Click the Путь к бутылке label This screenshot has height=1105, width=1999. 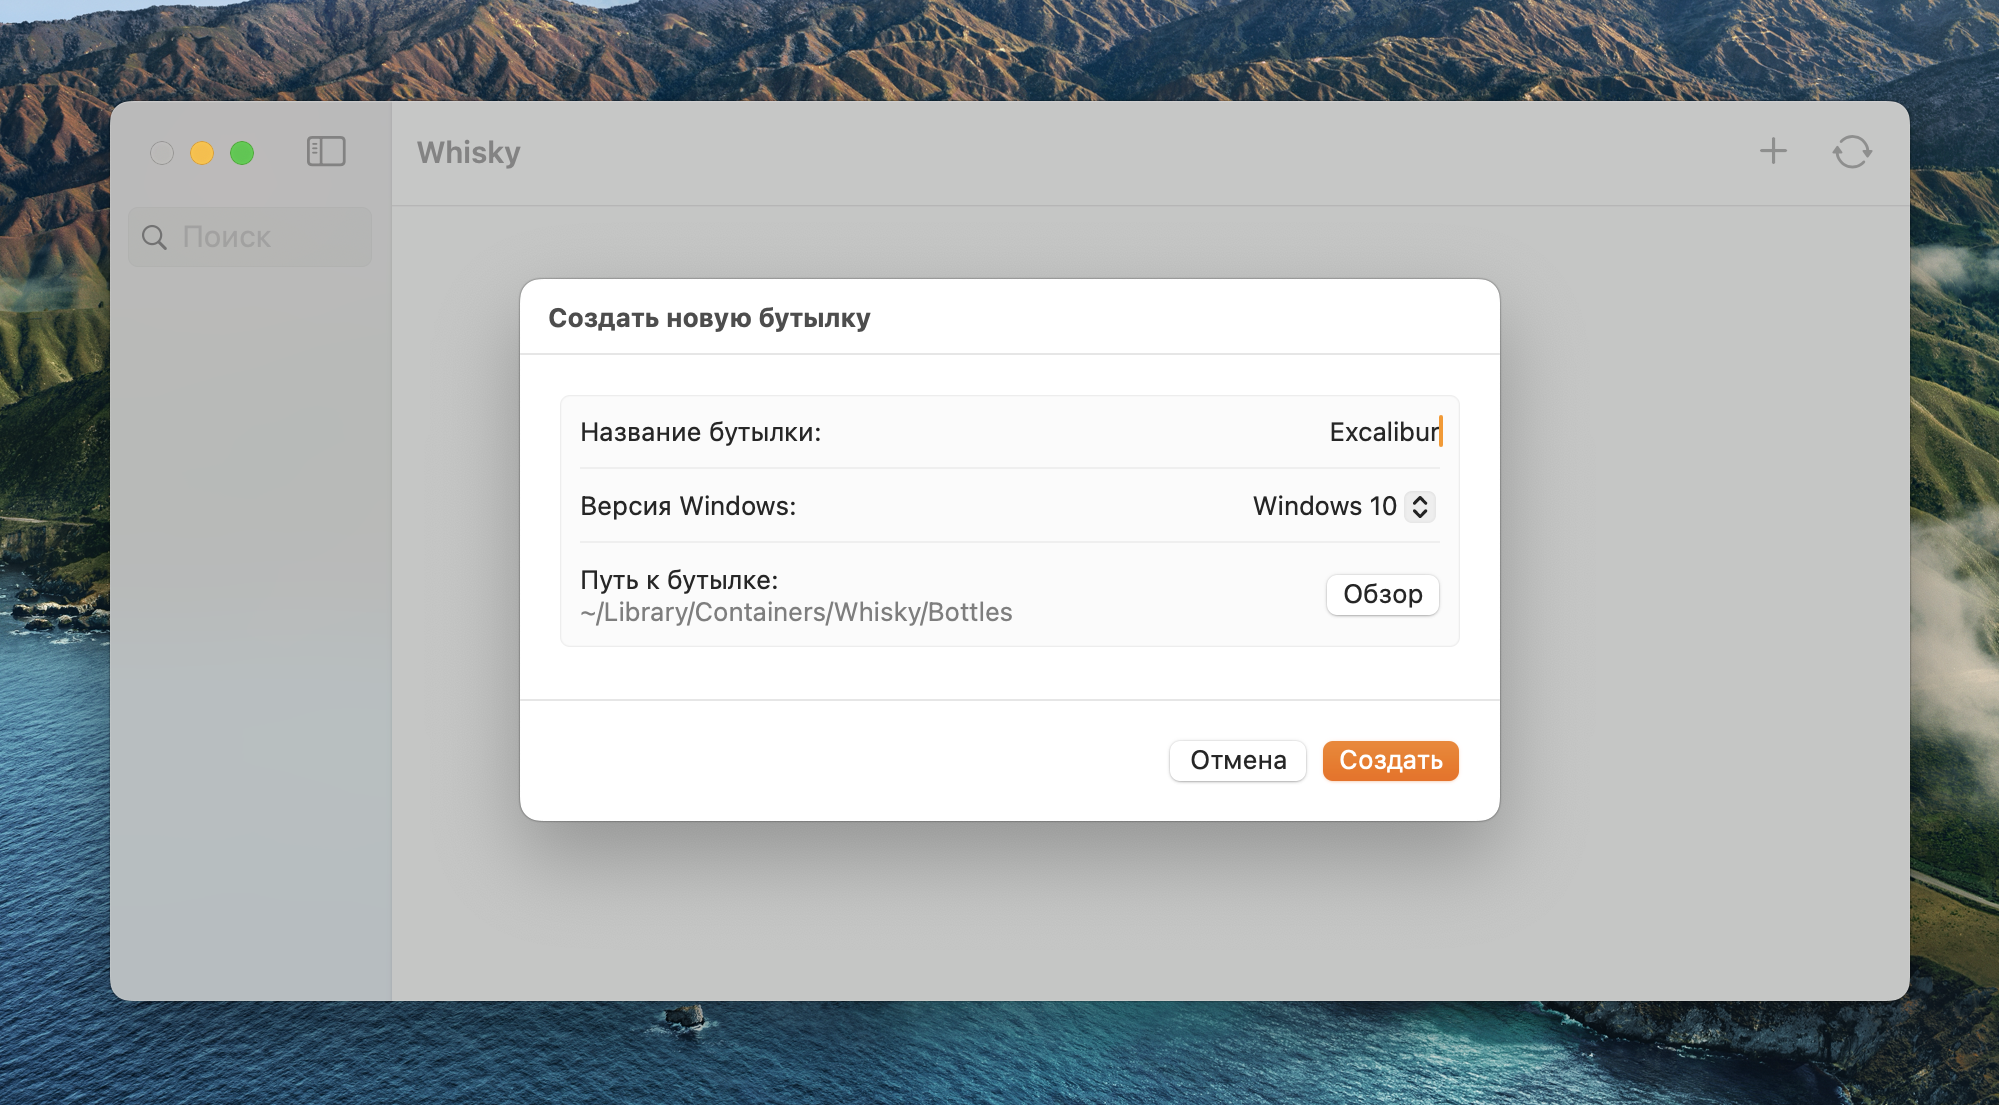click(679, 580)
